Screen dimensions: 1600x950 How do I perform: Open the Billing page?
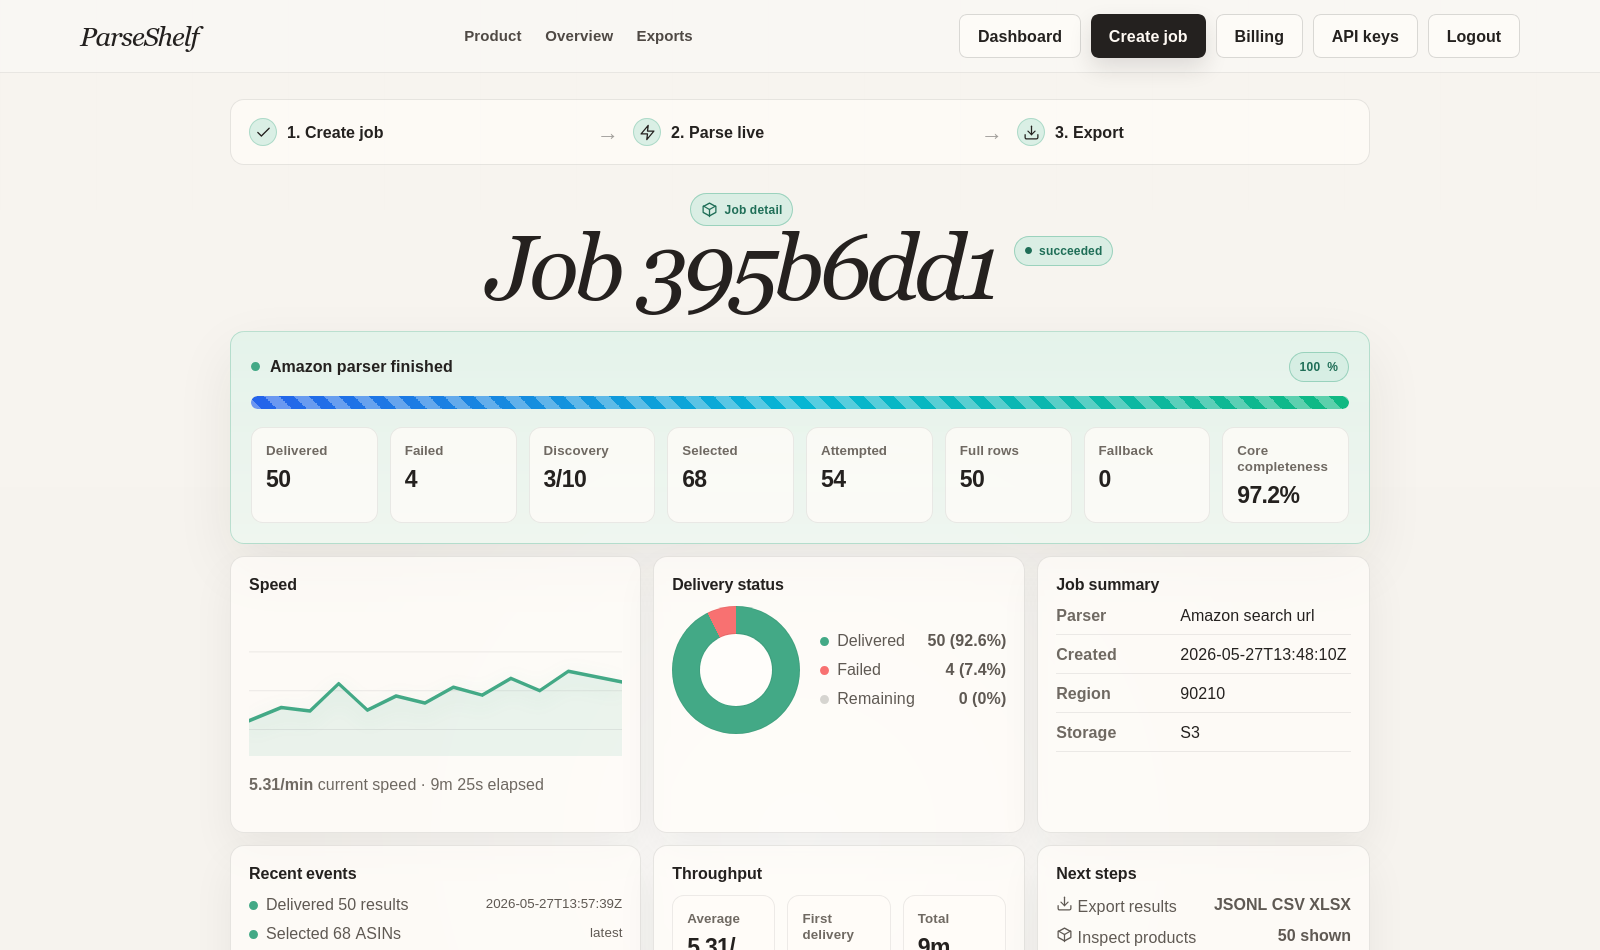tap(1259, 36)
